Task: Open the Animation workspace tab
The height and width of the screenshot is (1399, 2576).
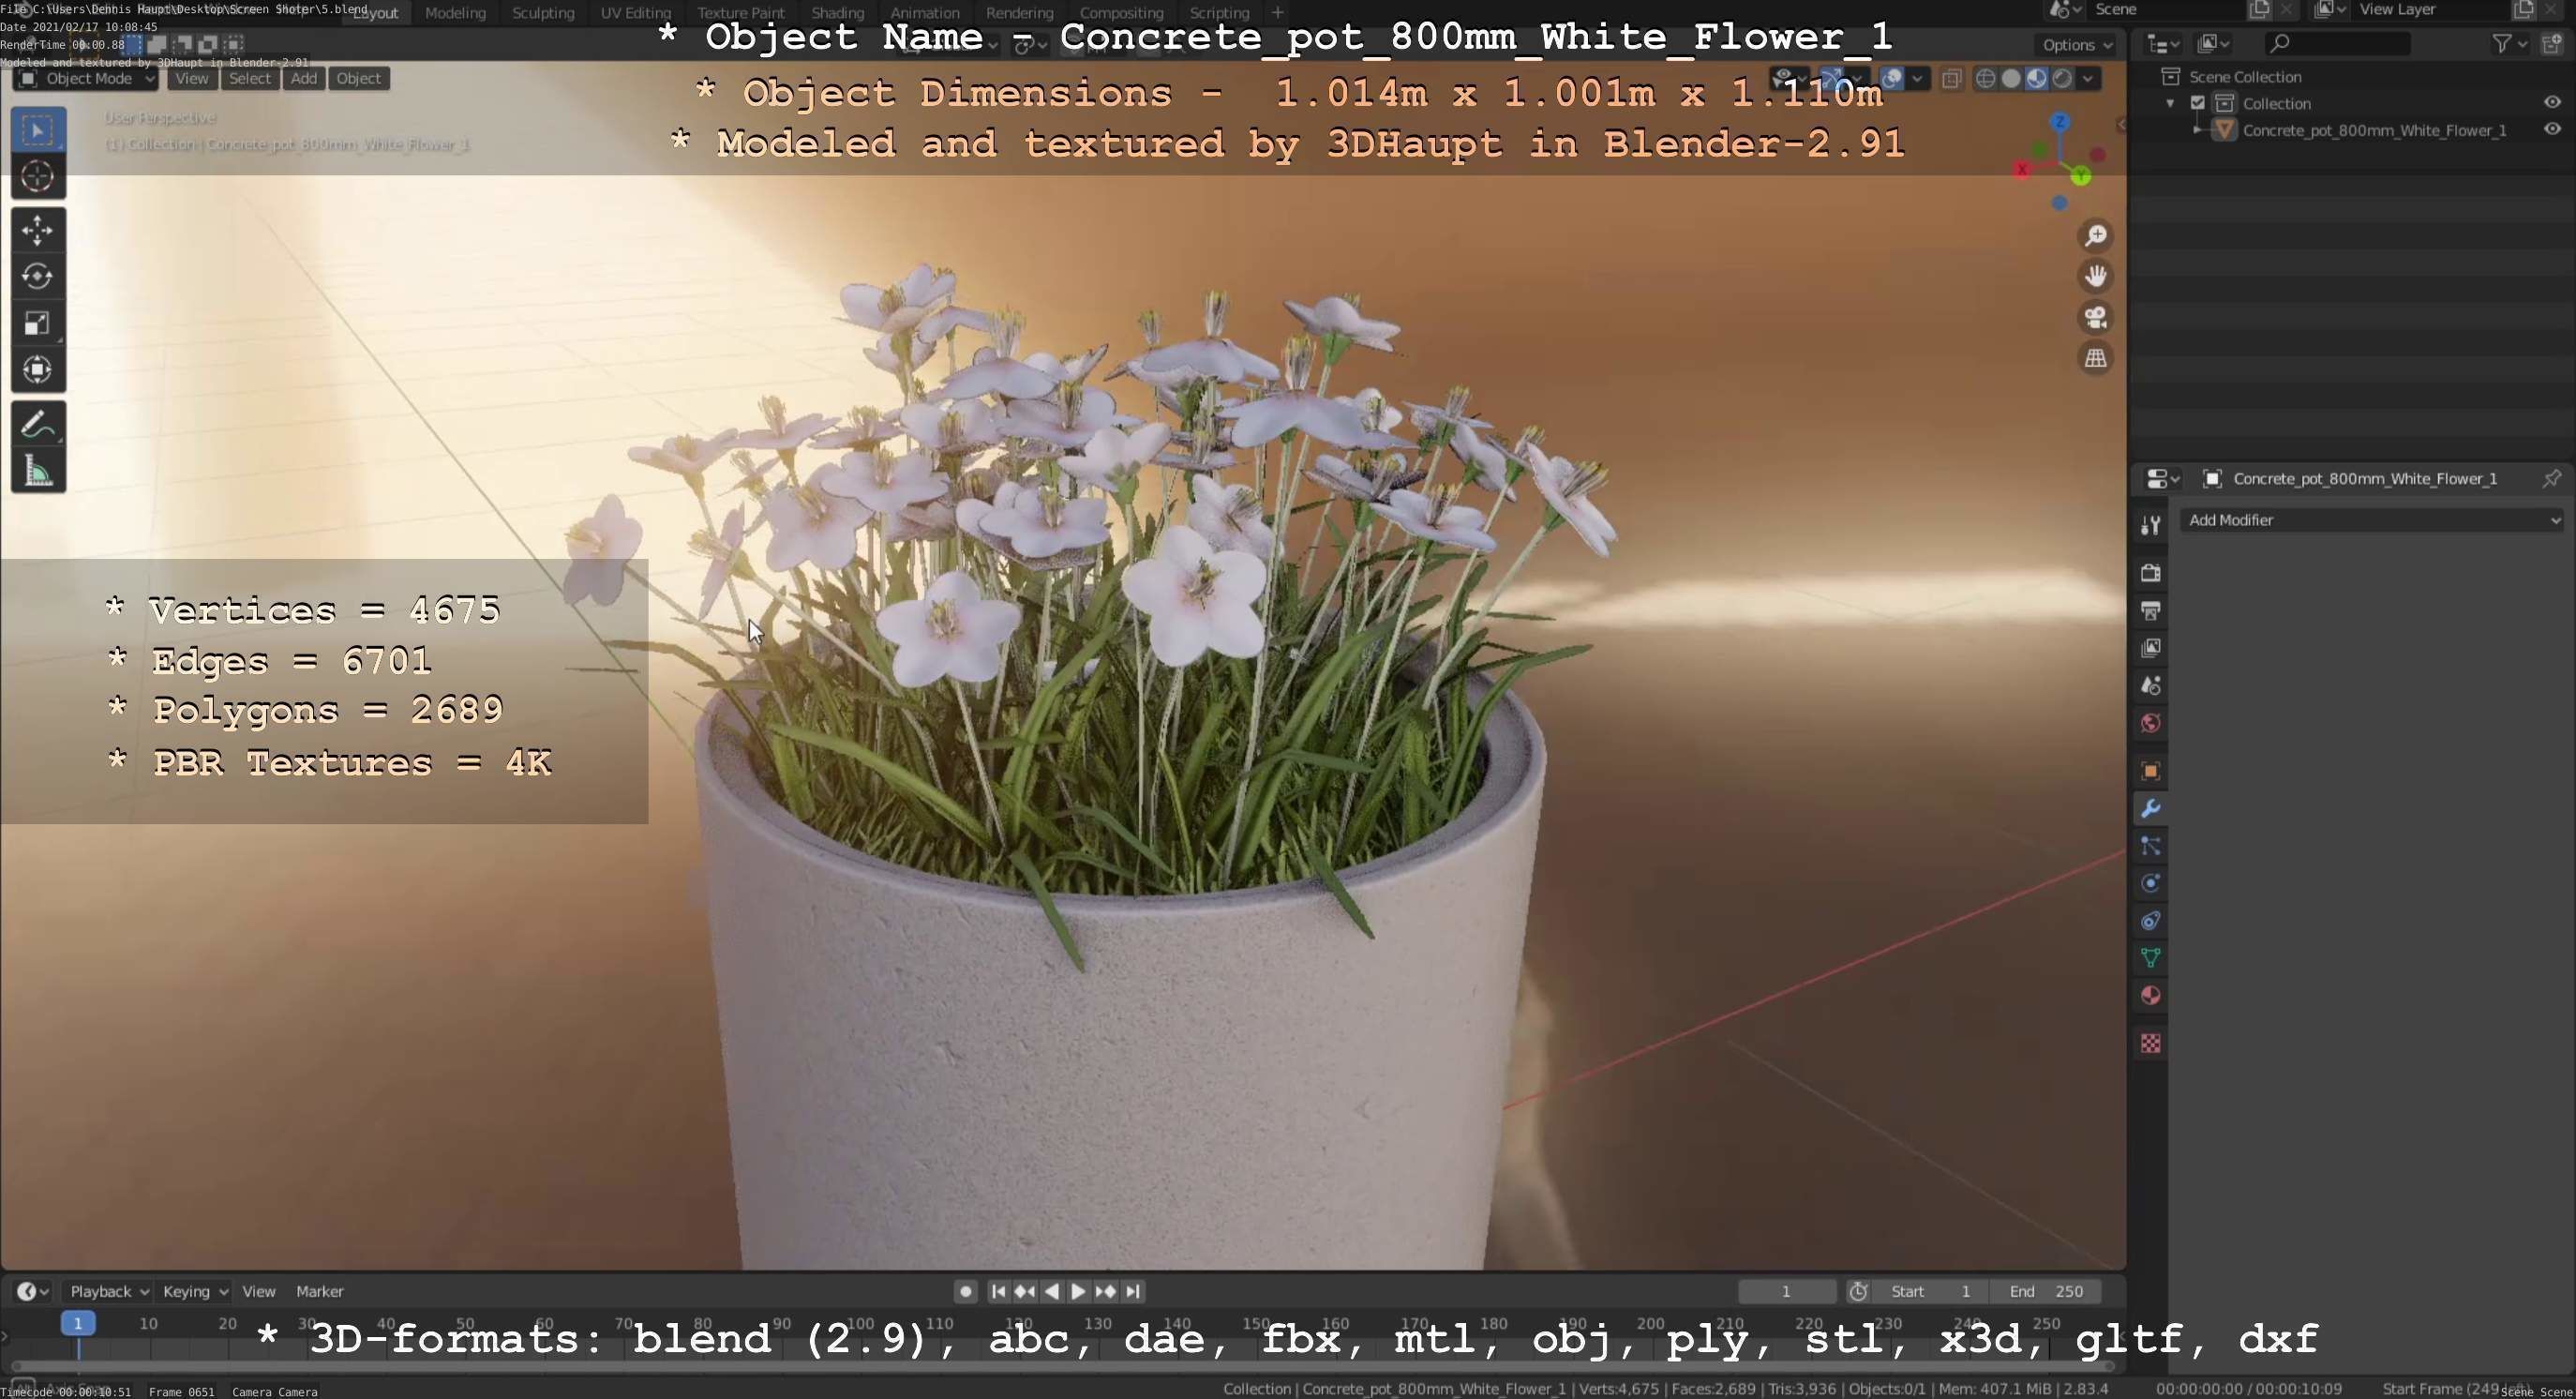Action: 924,13
